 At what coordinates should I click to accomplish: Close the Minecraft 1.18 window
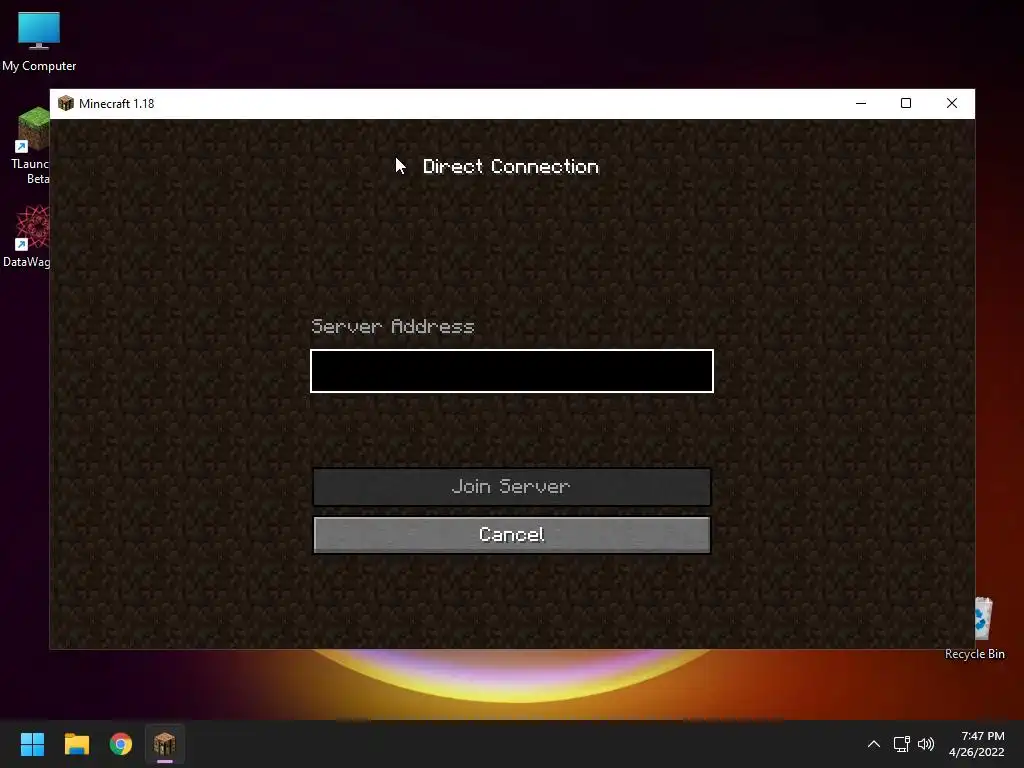pyautogui.click(x=952, y=103)
